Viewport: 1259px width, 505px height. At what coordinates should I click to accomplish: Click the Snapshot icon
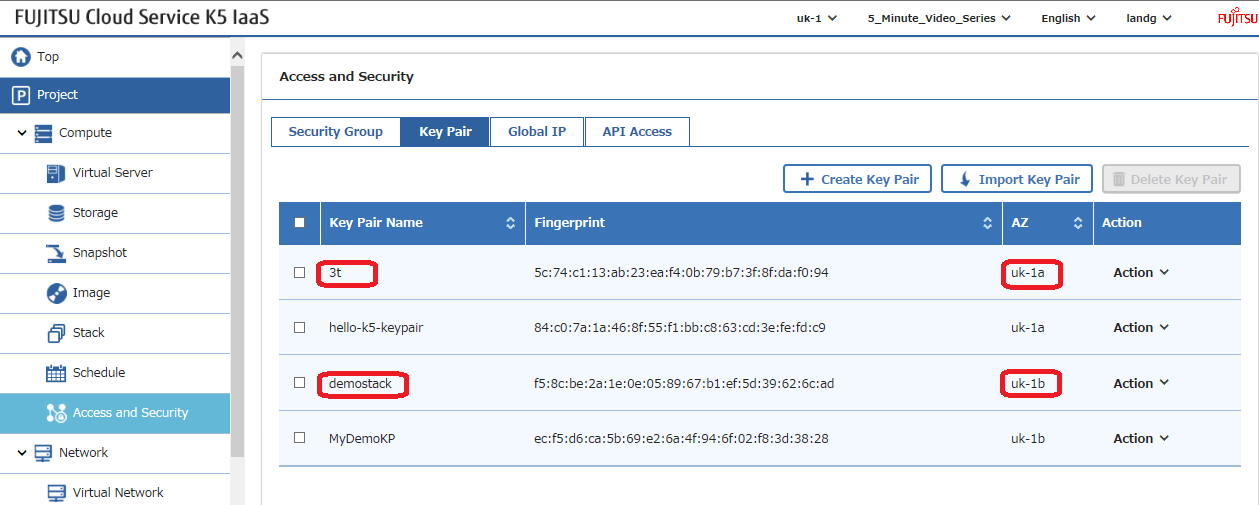click(x=56, y=253)
